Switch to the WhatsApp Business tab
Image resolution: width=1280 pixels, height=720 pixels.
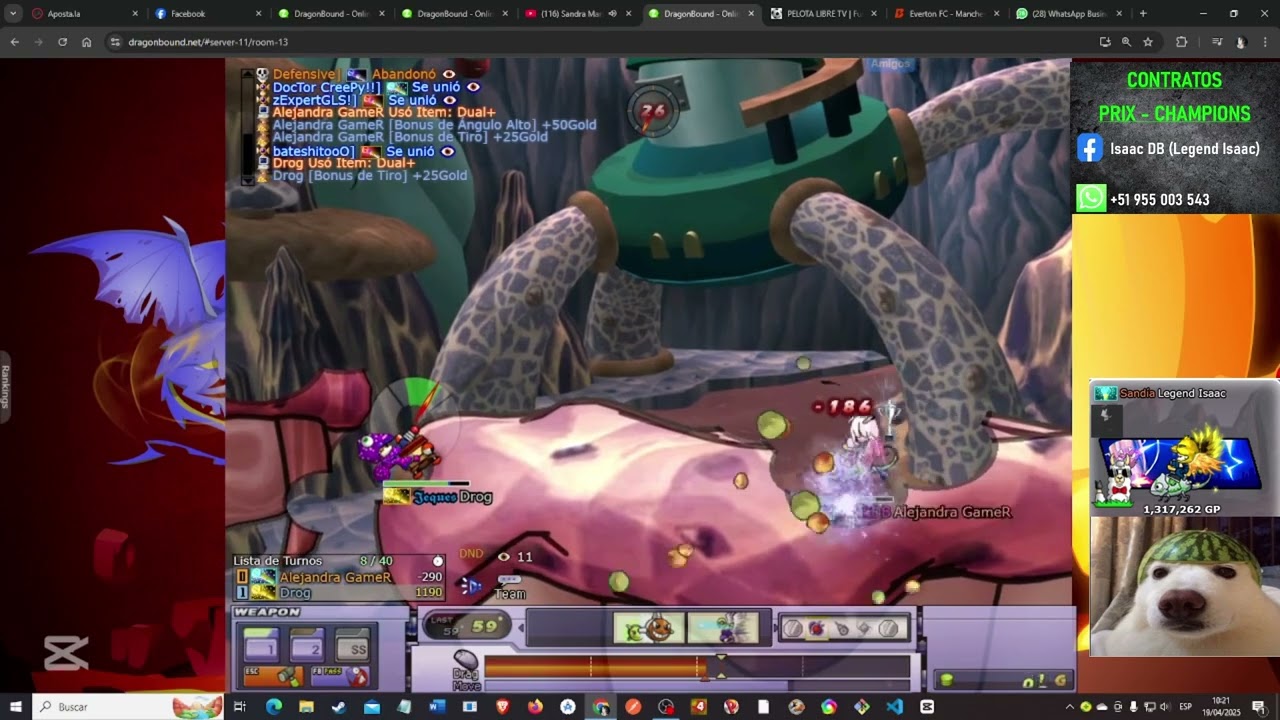click(1069, 14)
